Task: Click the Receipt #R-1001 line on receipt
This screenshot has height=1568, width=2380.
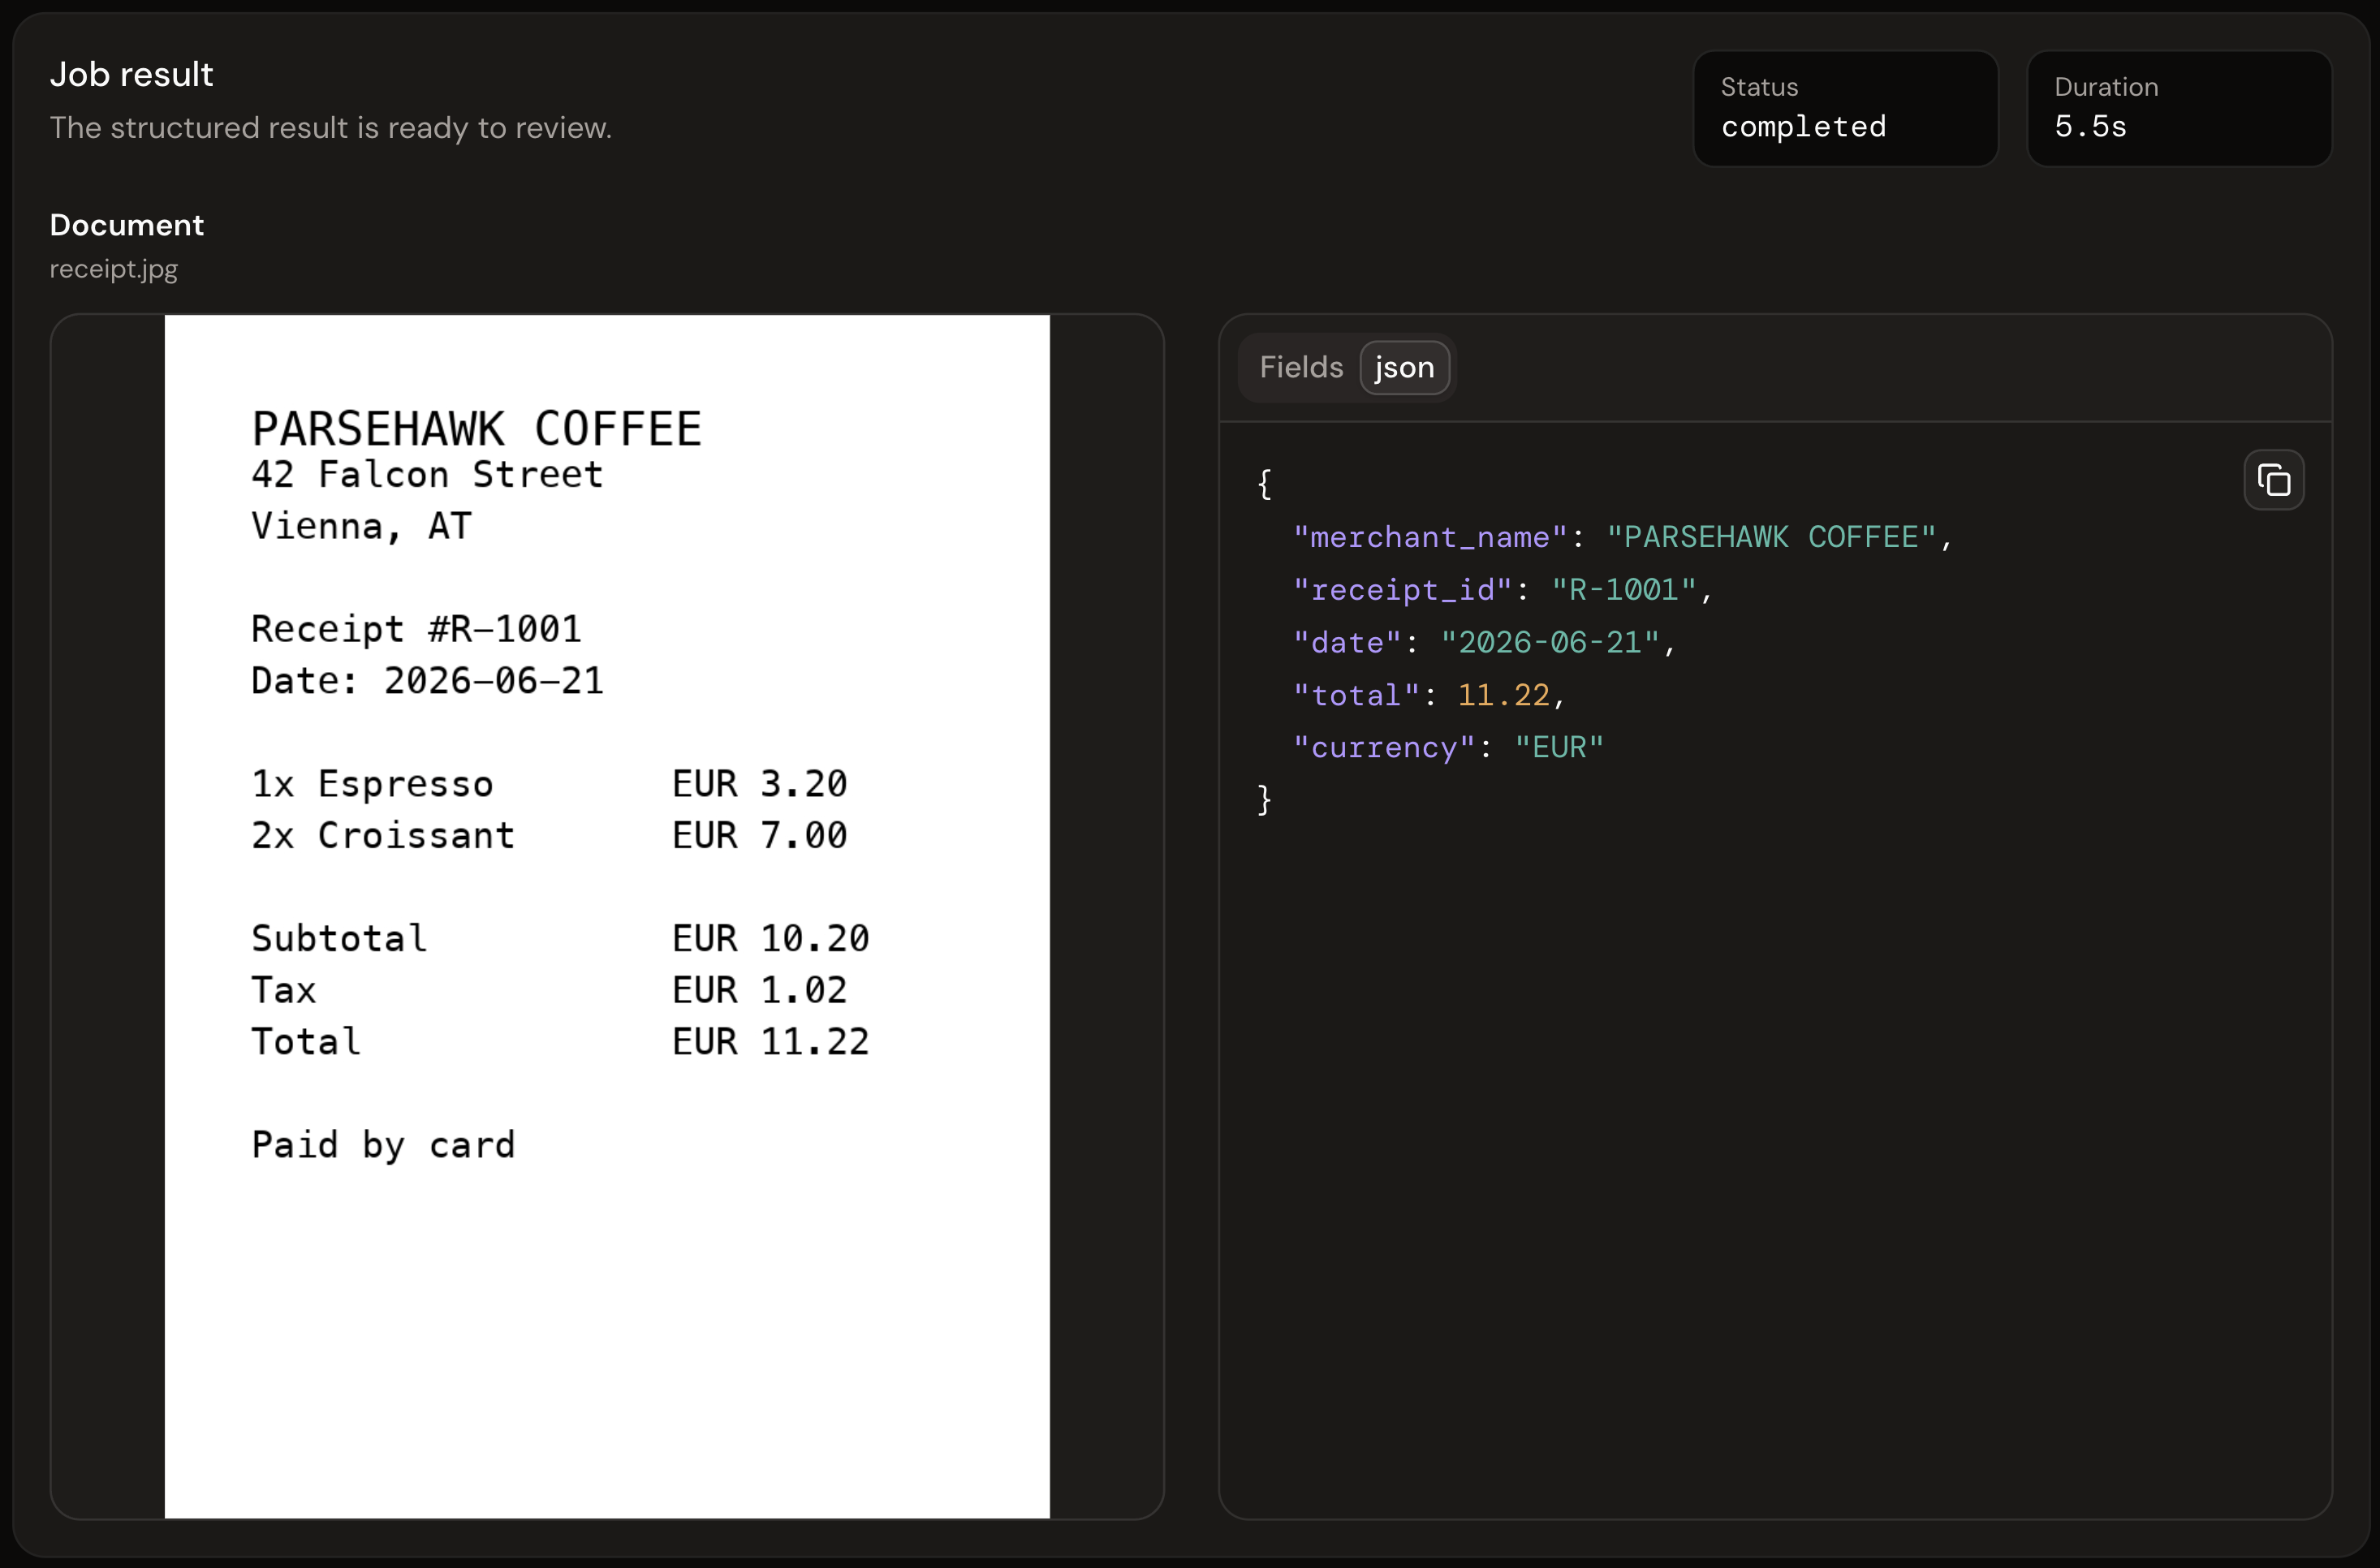Action: (416, 629)
